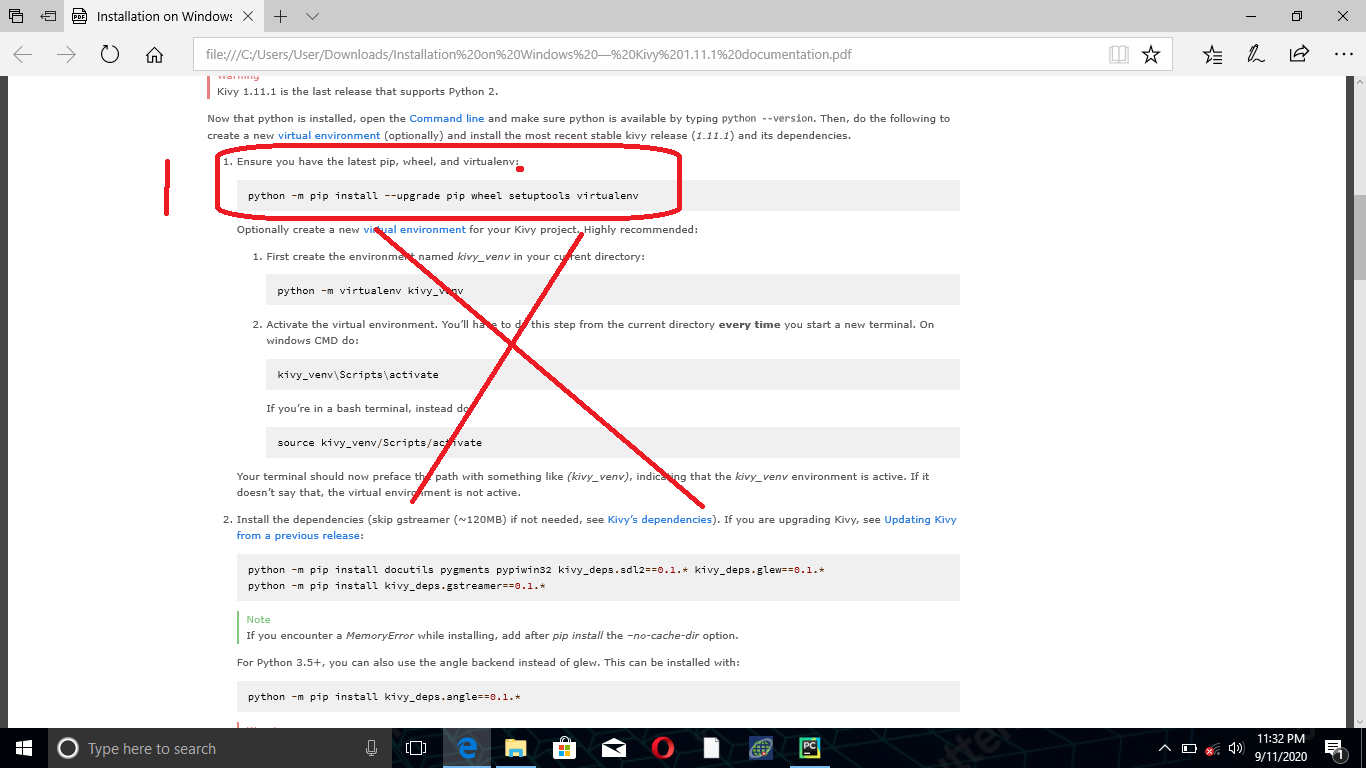Set these tabs aside
The height and width of the screenshot is (768, 1366).
pos(44,16)
